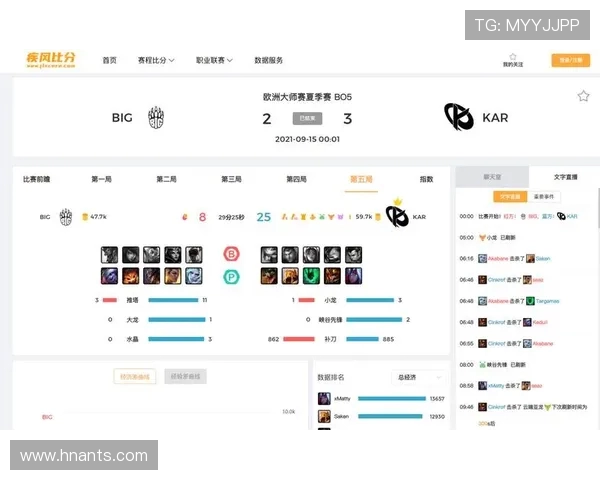Click the crowned KAR logo in game stats row

397,213
